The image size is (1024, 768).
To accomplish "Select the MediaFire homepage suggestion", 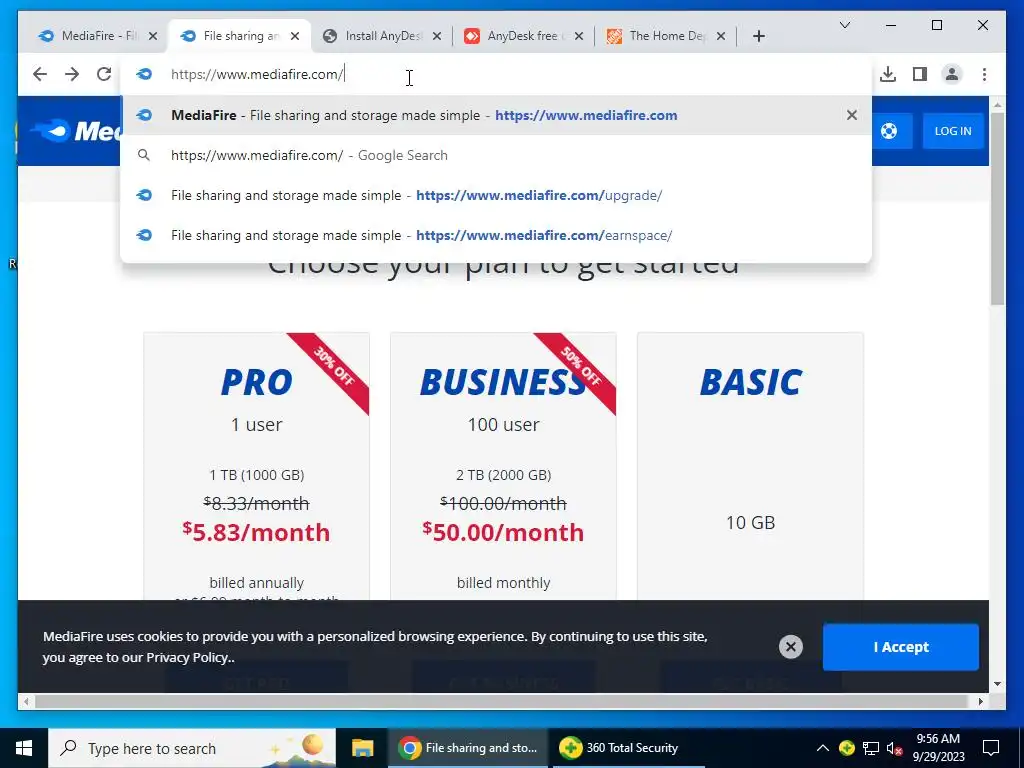I will click(496, 116).
